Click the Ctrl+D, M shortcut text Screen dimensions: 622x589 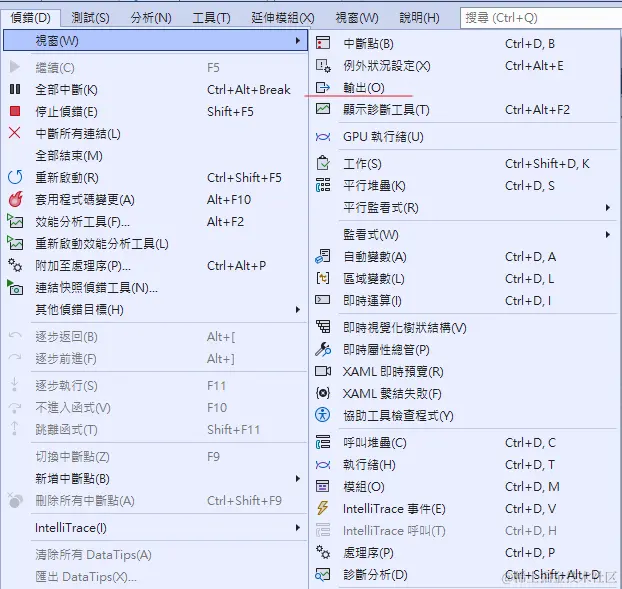coord(532,486)
